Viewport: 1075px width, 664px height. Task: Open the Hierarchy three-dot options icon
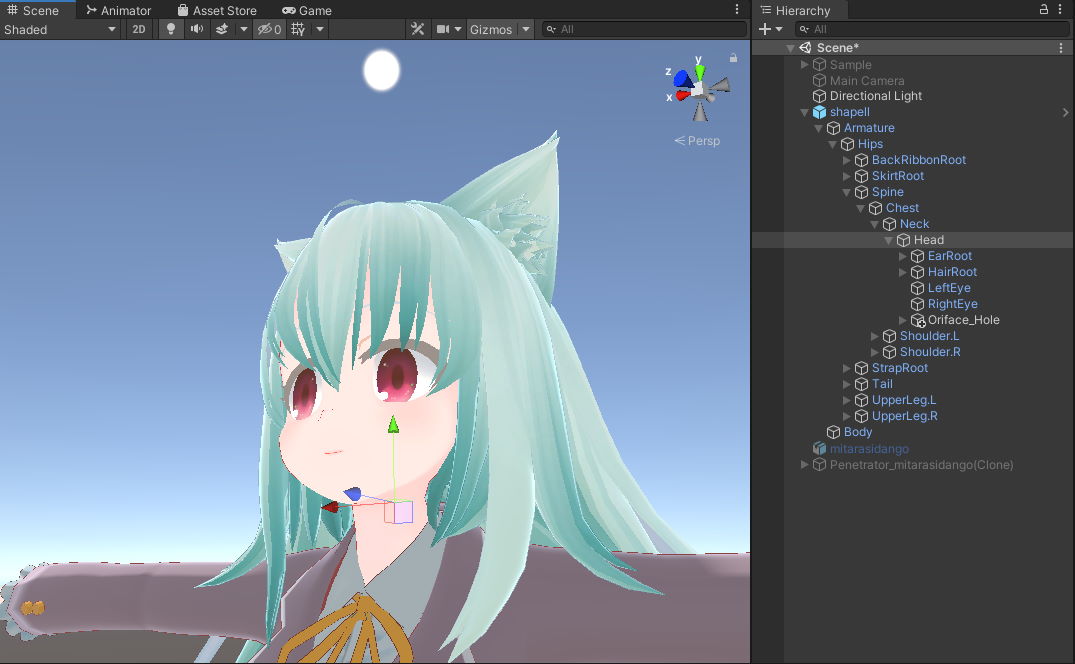point(1060,9)
